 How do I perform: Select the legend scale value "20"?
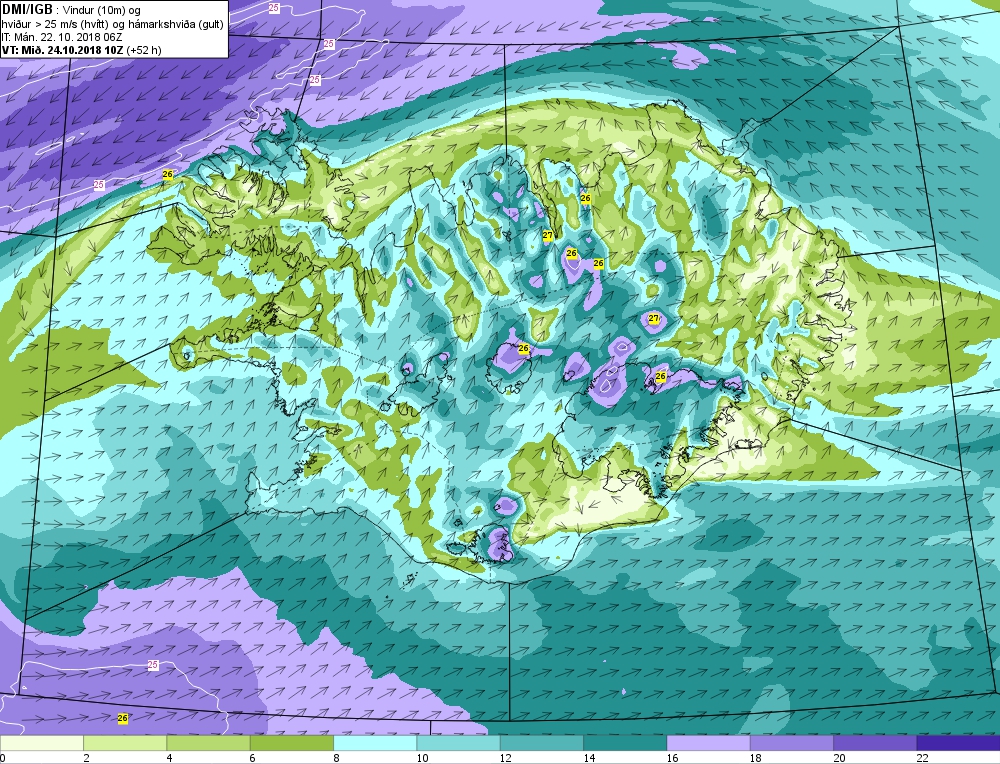point(839,758)
